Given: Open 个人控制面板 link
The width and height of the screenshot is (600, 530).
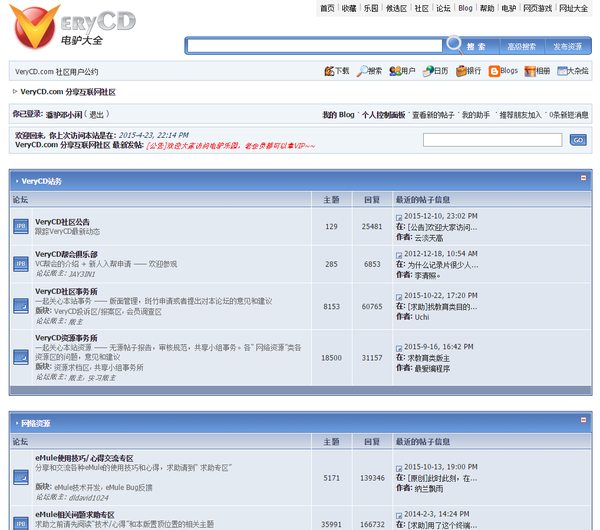Looking at the screenshot, I should pos(383,115).
